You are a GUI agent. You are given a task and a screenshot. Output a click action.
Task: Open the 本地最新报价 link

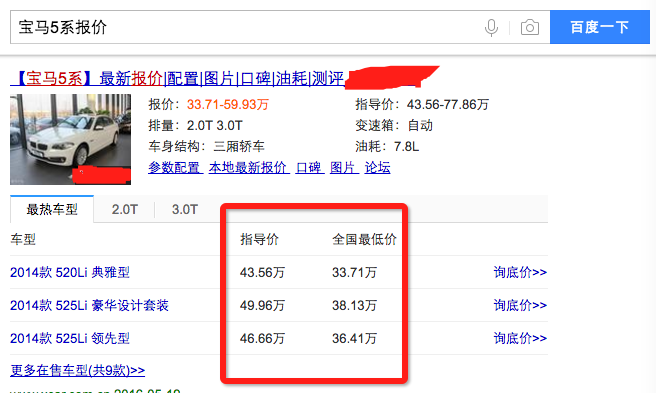click(x=249, y=167)
